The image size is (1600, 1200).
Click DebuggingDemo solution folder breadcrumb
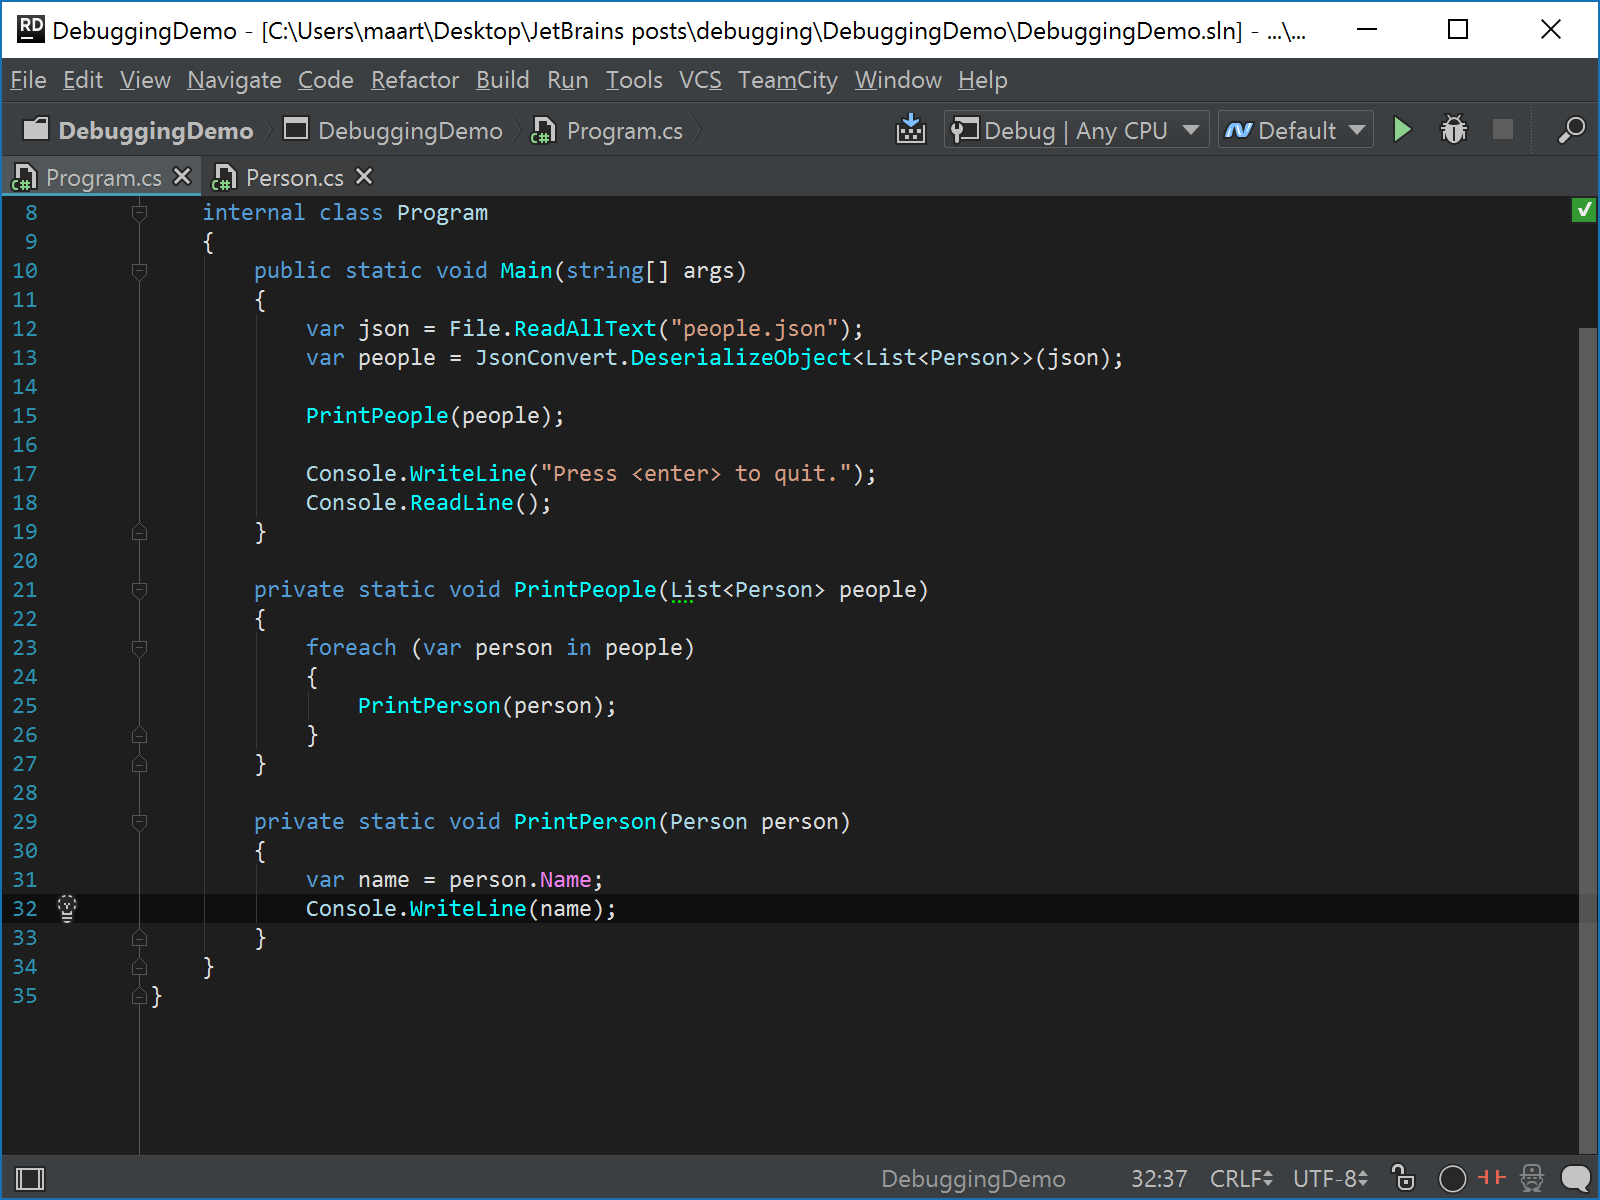139,130
